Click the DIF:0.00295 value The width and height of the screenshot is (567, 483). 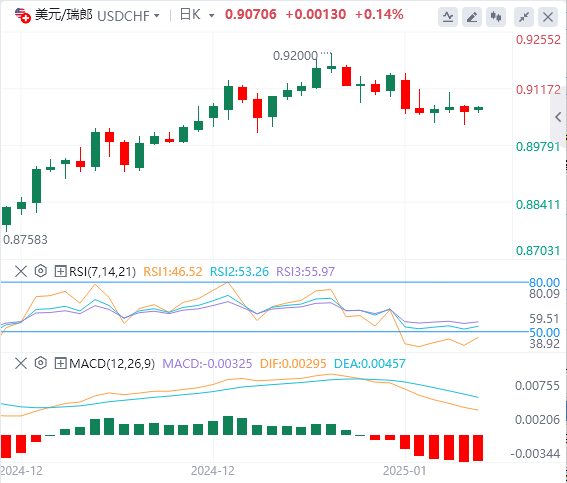coord(293,363)
